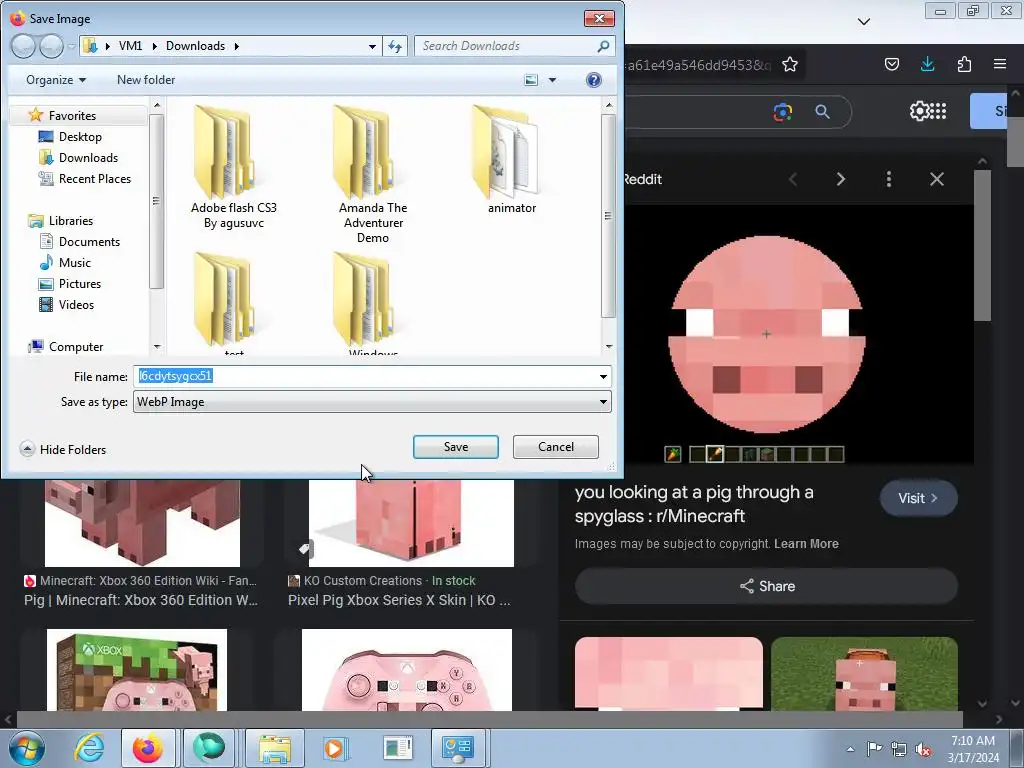
Task: Click the Firefox Pocket save icon
Action: [x=891, y=64]
